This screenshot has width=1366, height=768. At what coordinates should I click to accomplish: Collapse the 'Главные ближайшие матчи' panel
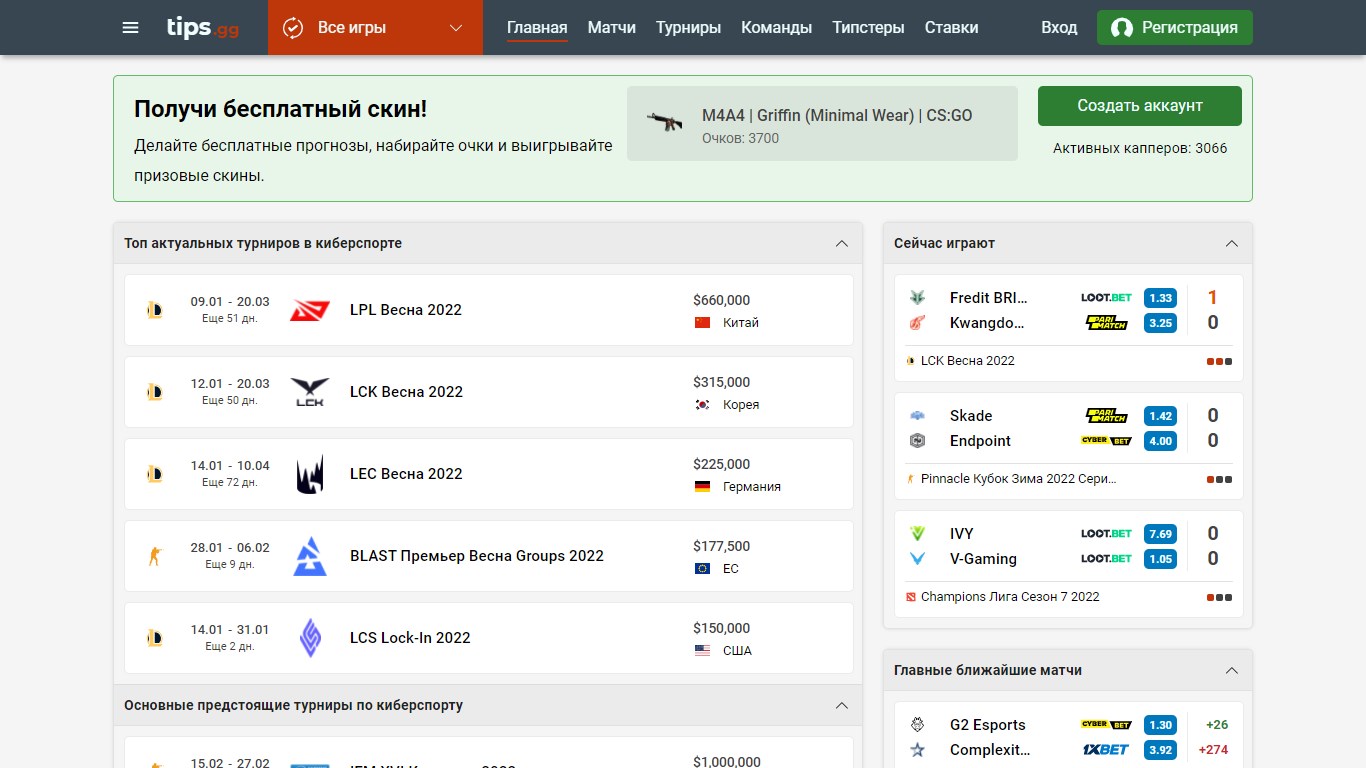click(1232, 671)
